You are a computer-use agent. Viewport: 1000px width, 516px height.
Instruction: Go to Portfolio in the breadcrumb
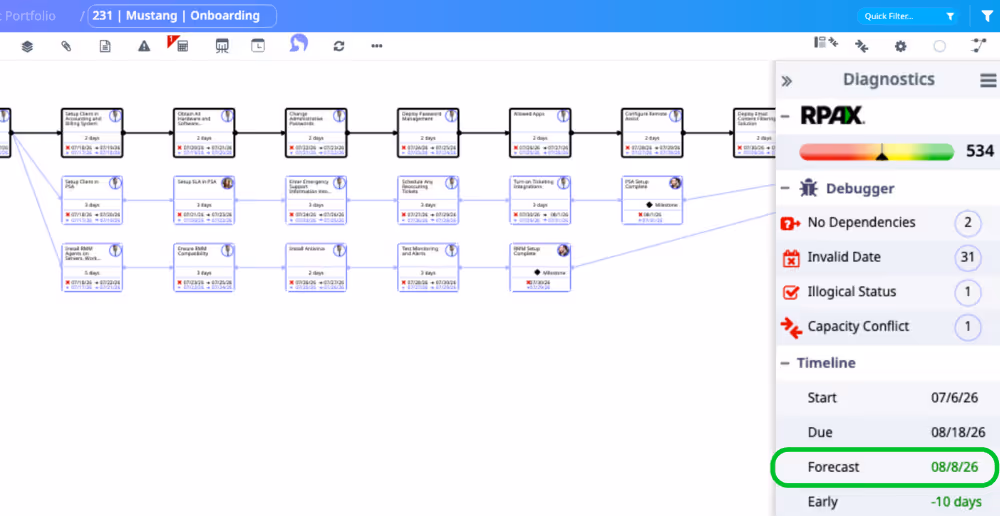(x=30, y=16)
